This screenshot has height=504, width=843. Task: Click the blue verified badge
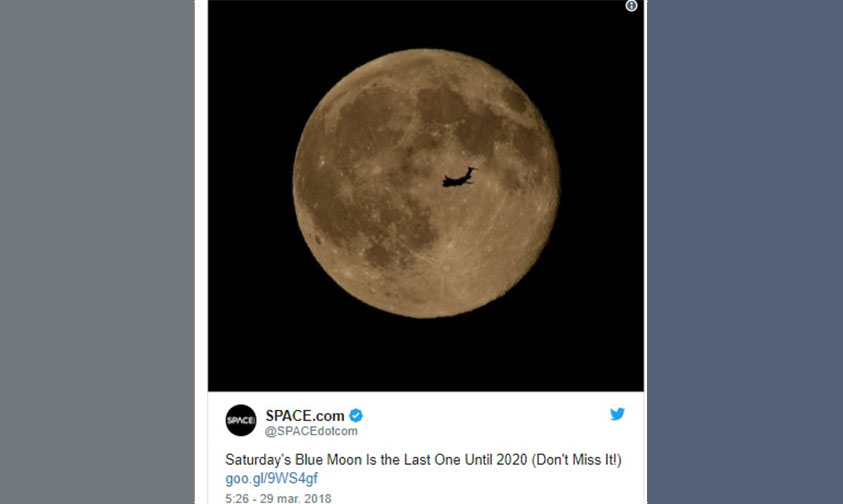pos(356,415)
